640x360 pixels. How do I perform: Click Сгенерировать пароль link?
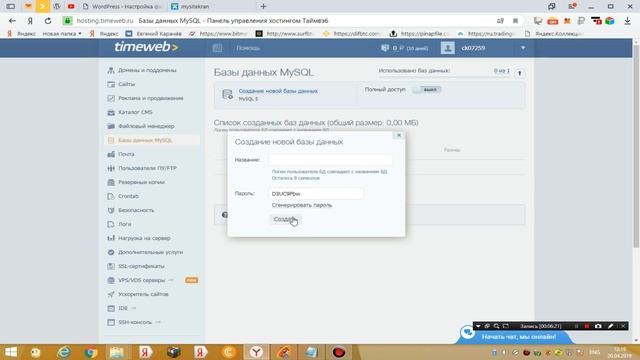pos(302,205)
